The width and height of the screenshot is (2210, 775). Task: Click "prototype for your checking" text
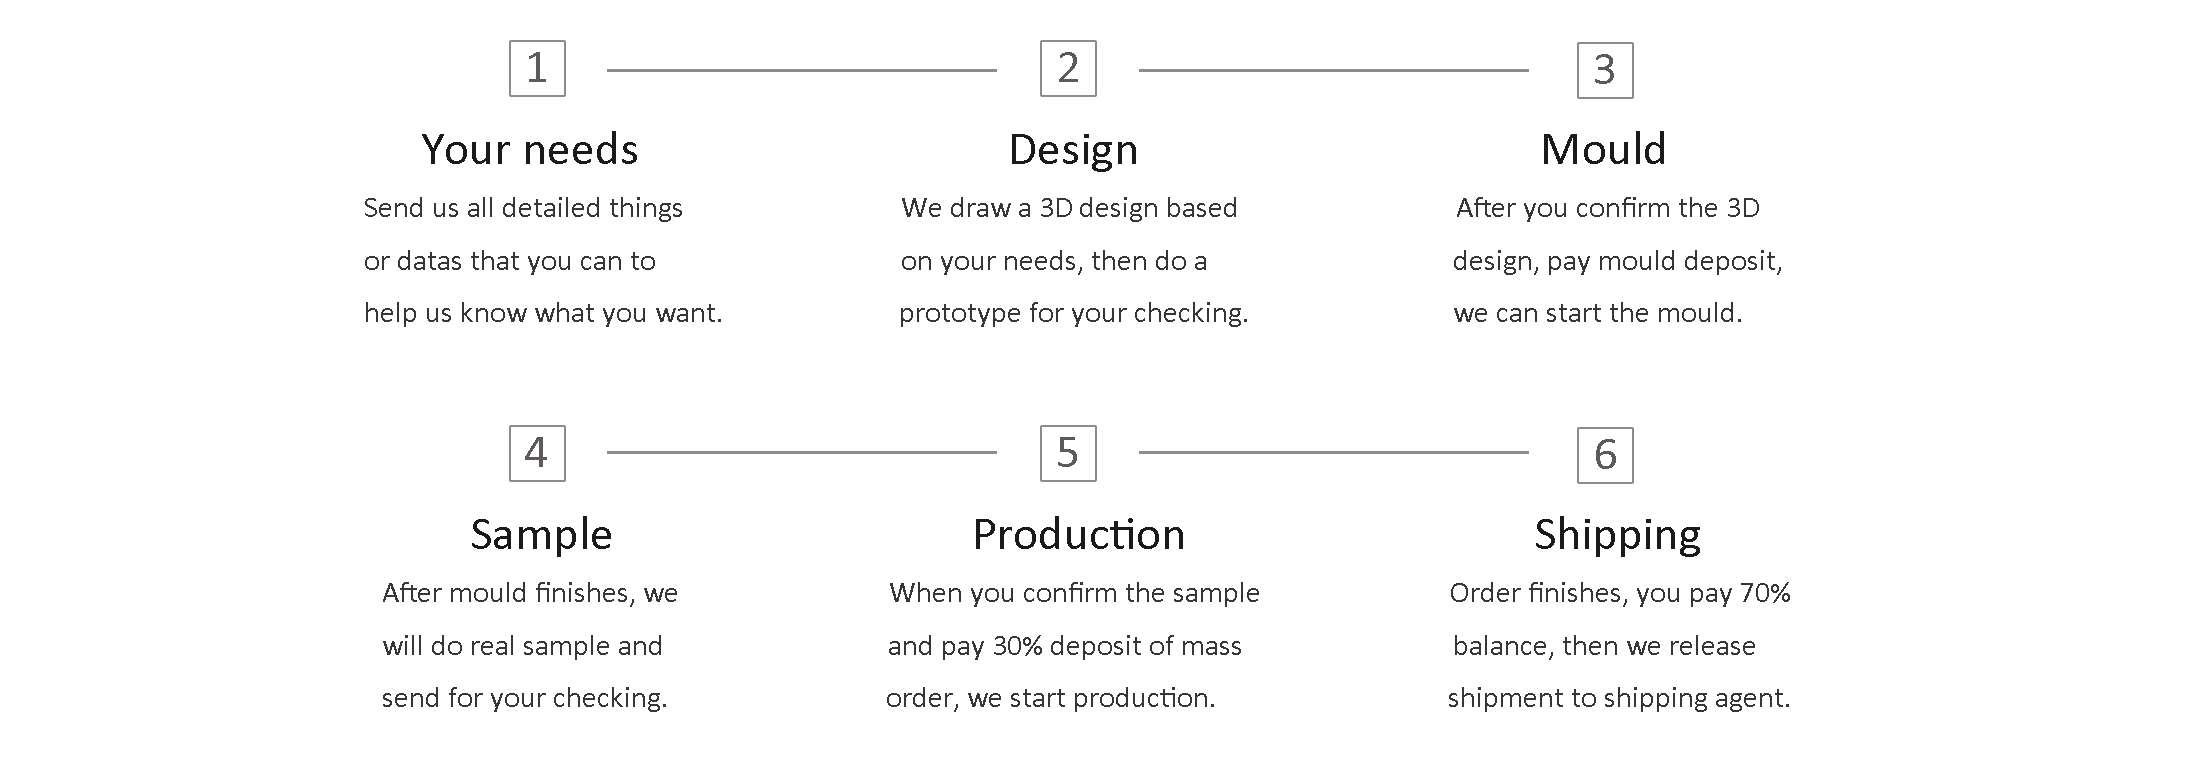click(x=1073, y=313)
